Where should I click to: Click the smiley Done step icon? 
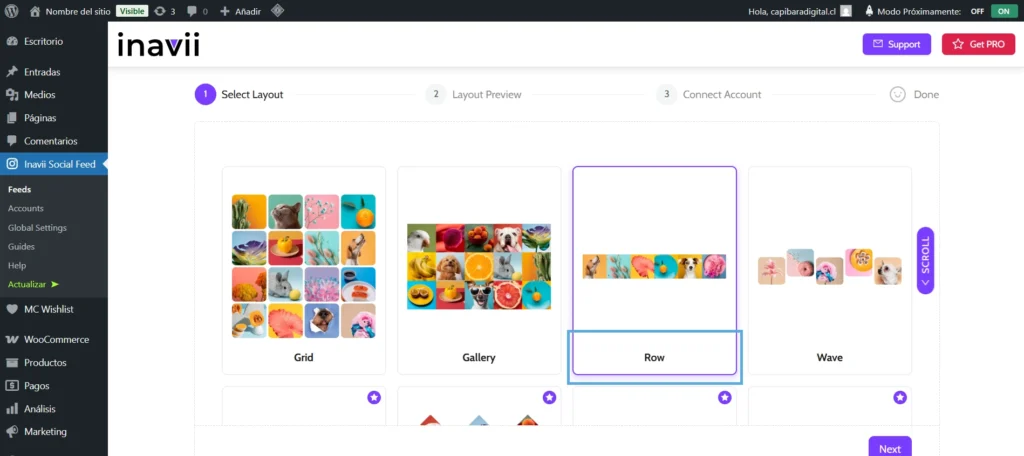pos(897,95)
